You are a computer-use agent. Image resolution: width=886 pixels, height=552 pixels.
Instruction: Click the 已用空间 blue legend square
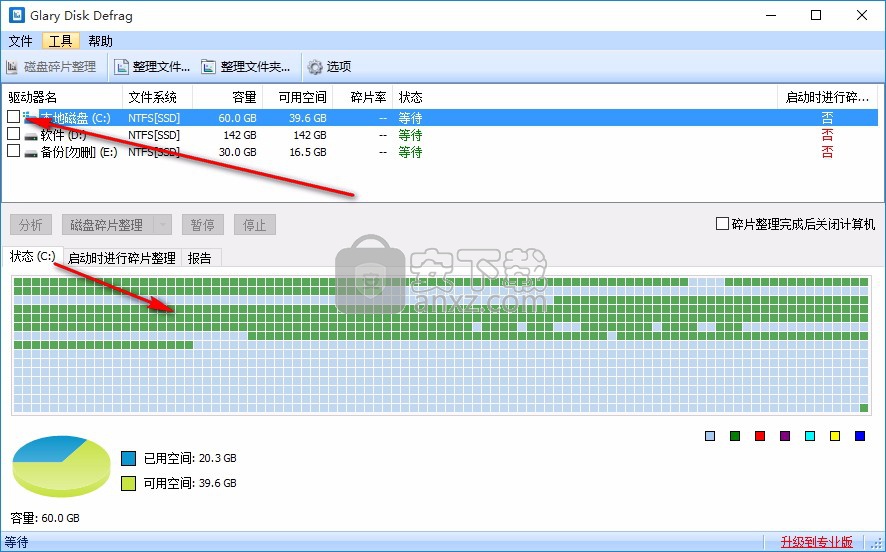[128, 458]
